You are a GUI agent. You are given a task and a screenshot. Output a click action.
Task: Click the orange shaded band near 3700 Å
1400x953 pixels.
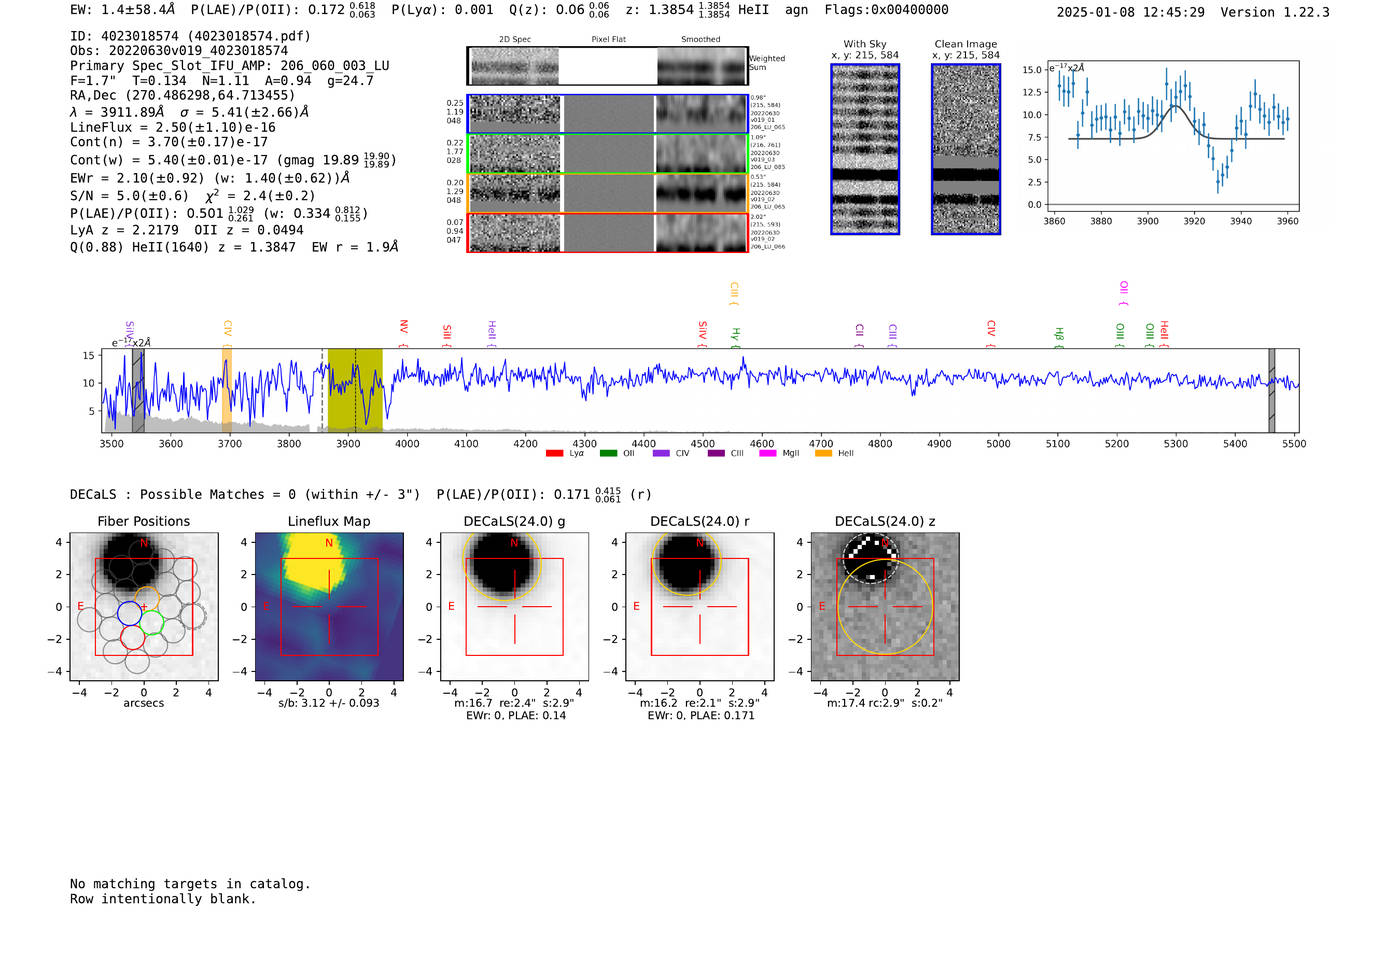(x=227, y=390)
